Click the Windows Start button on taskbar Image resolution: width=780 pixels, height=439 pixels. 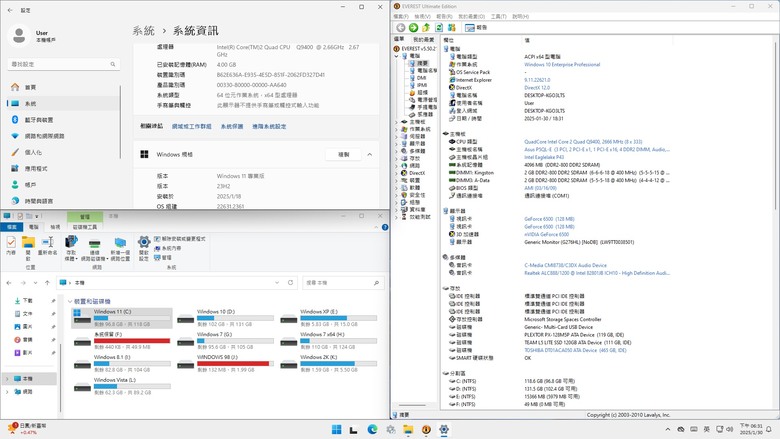[x=336, y=430]
